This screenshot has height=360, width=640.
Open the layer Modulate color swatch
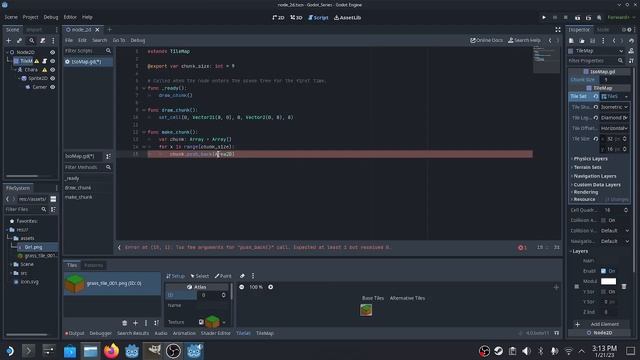pyautogui.click(x=608, y=282)
